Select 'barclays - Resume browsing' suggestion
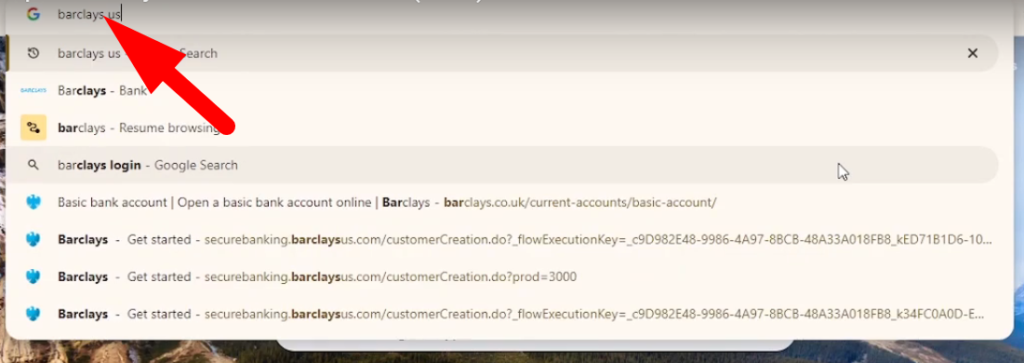 click(502, 128)
